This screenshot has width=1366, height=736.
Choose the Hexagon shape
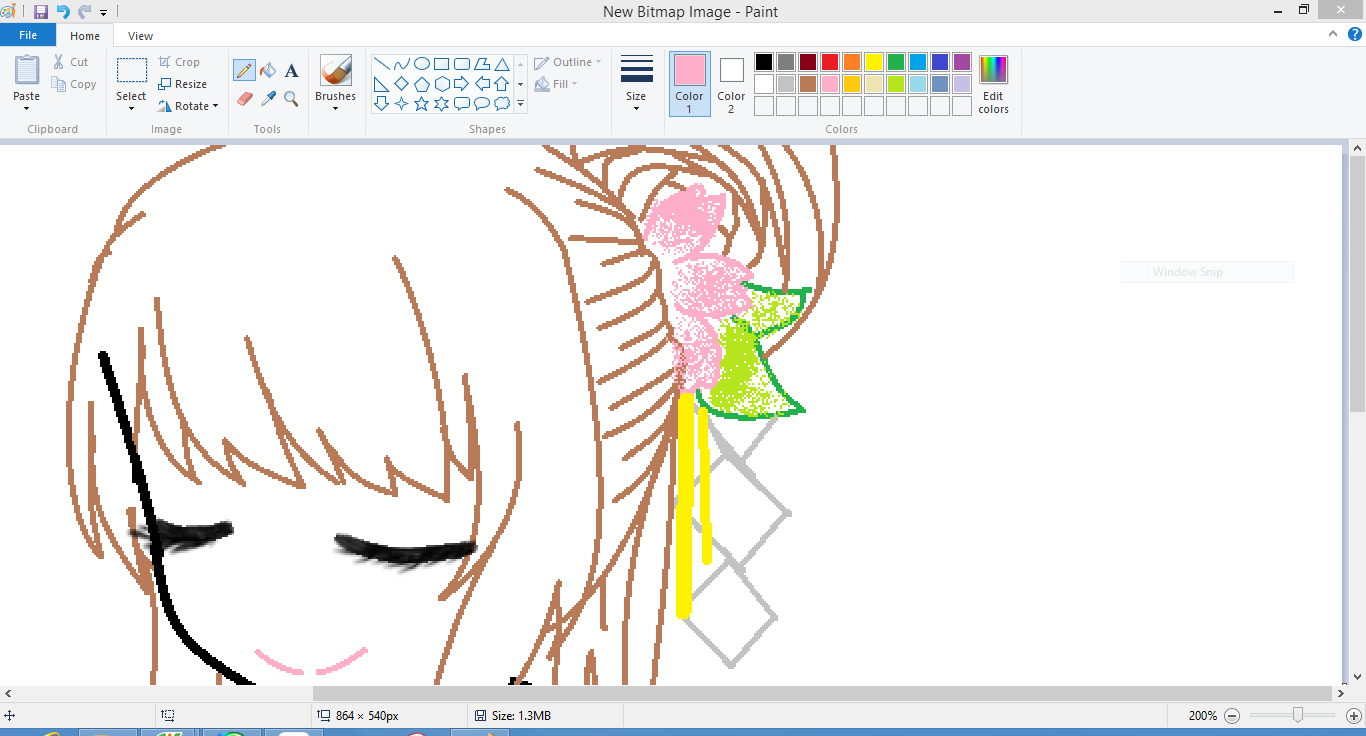click(441, 84)
